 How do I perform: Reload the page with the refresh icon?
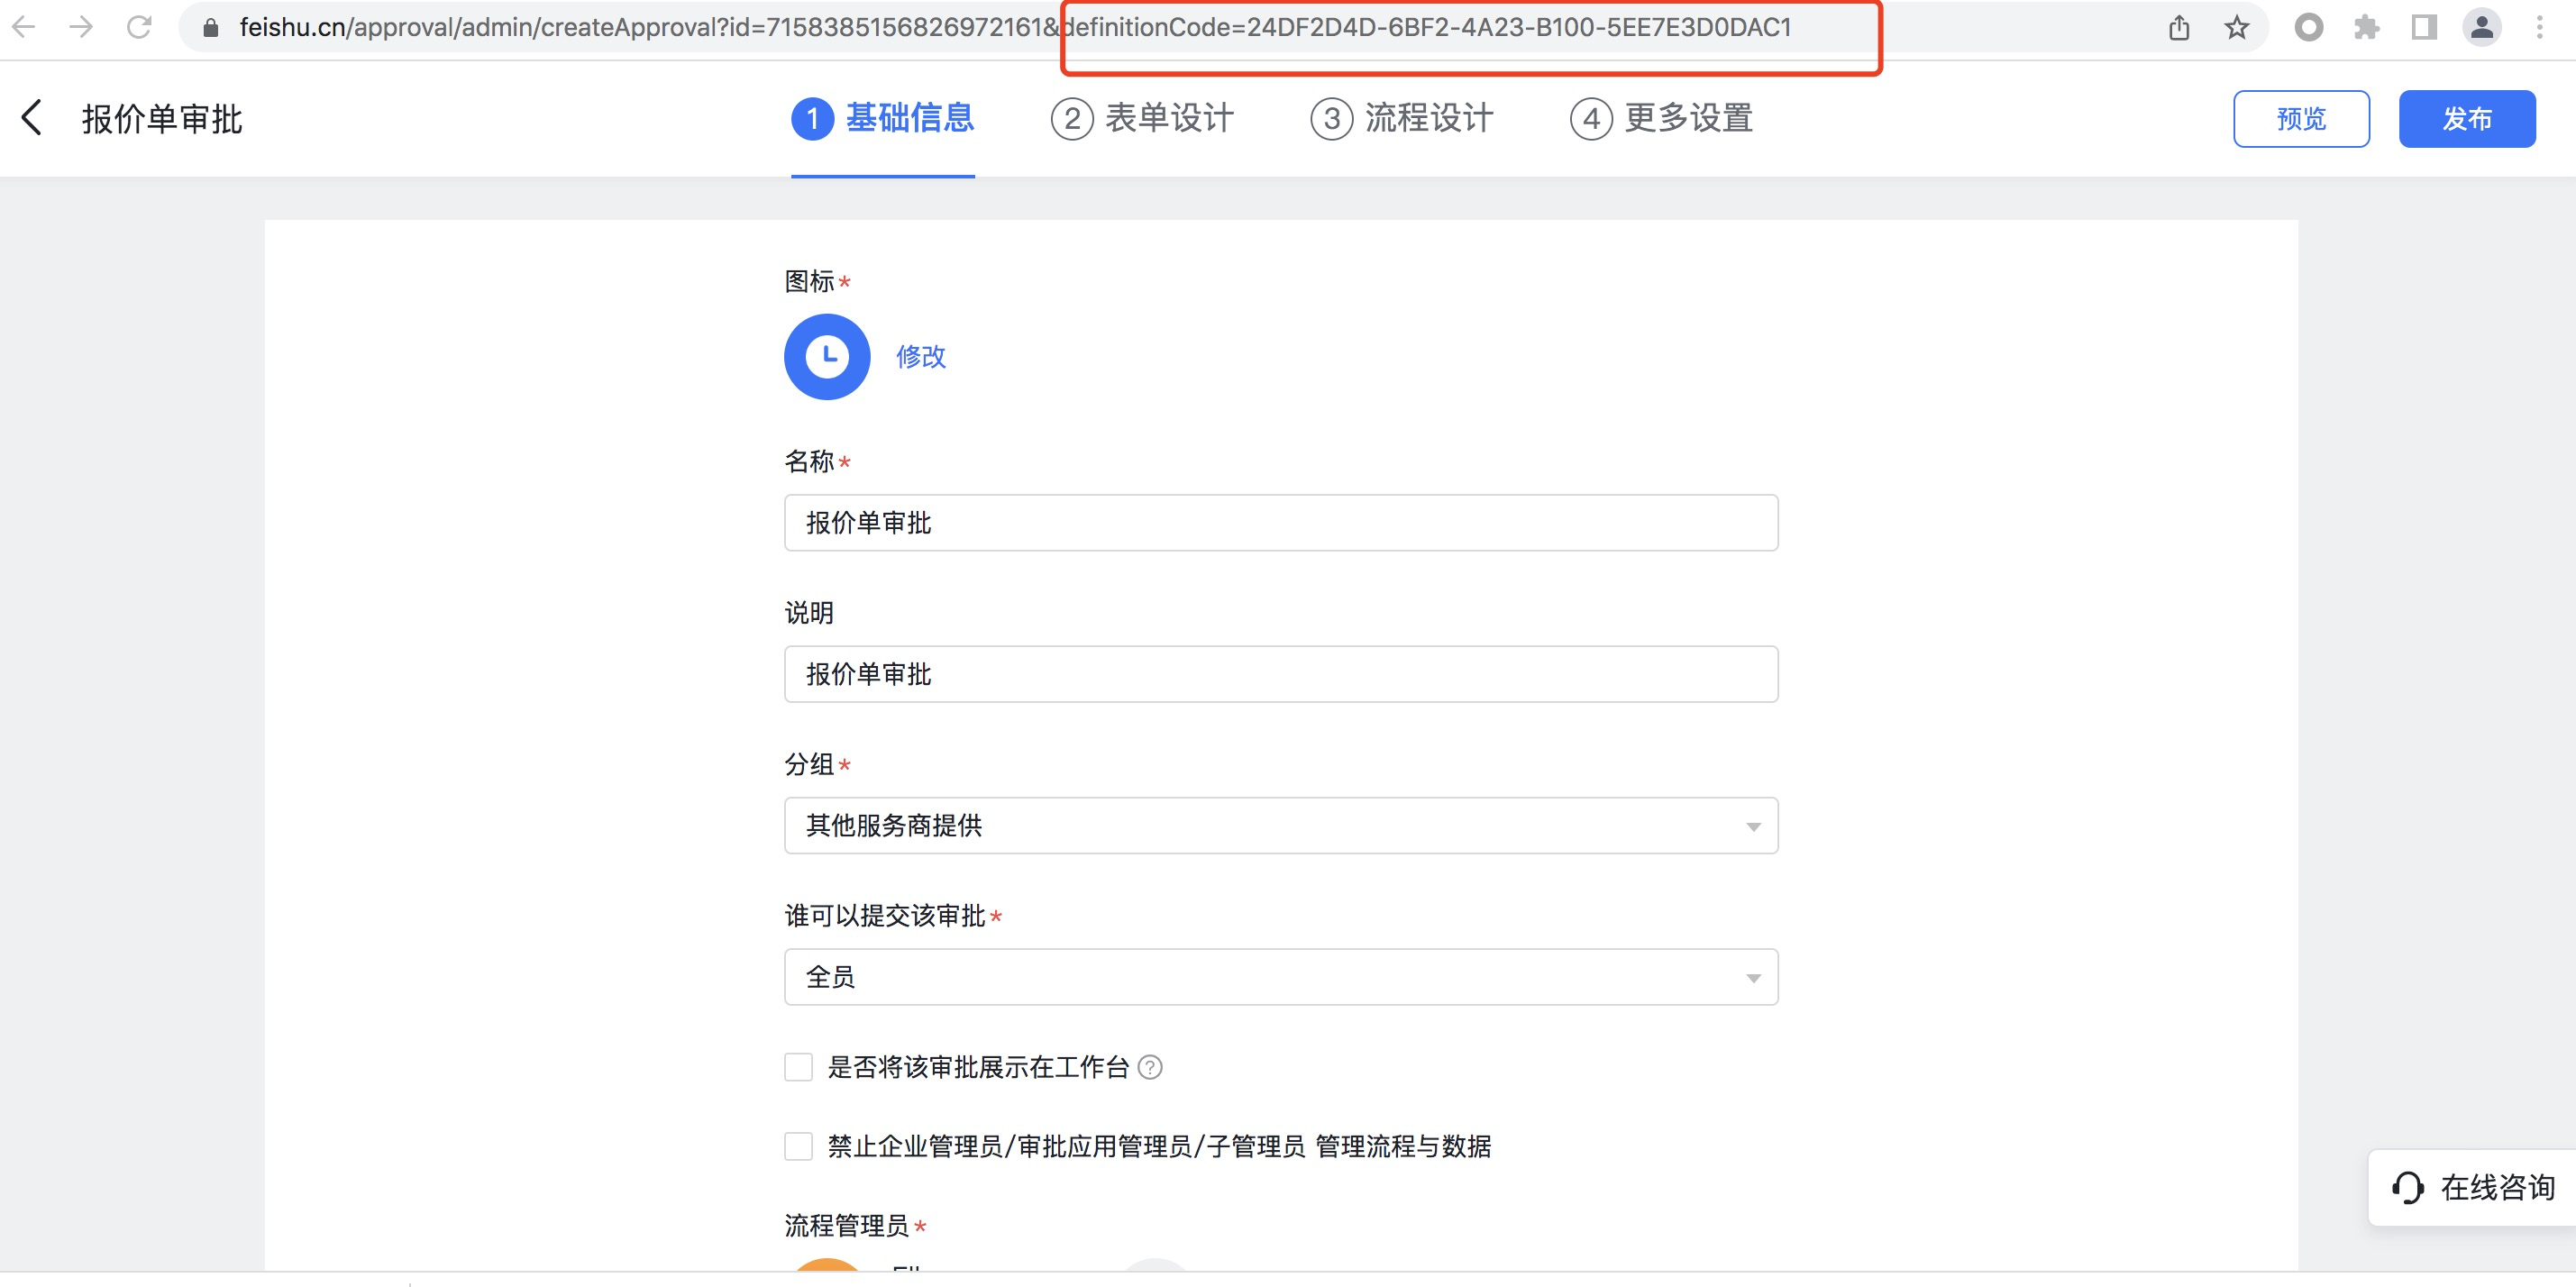(139, 28)
